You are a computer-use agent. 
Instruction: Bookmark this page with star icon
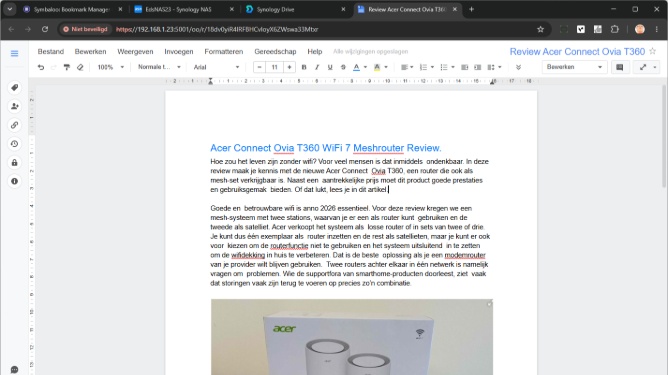[540, 29]
